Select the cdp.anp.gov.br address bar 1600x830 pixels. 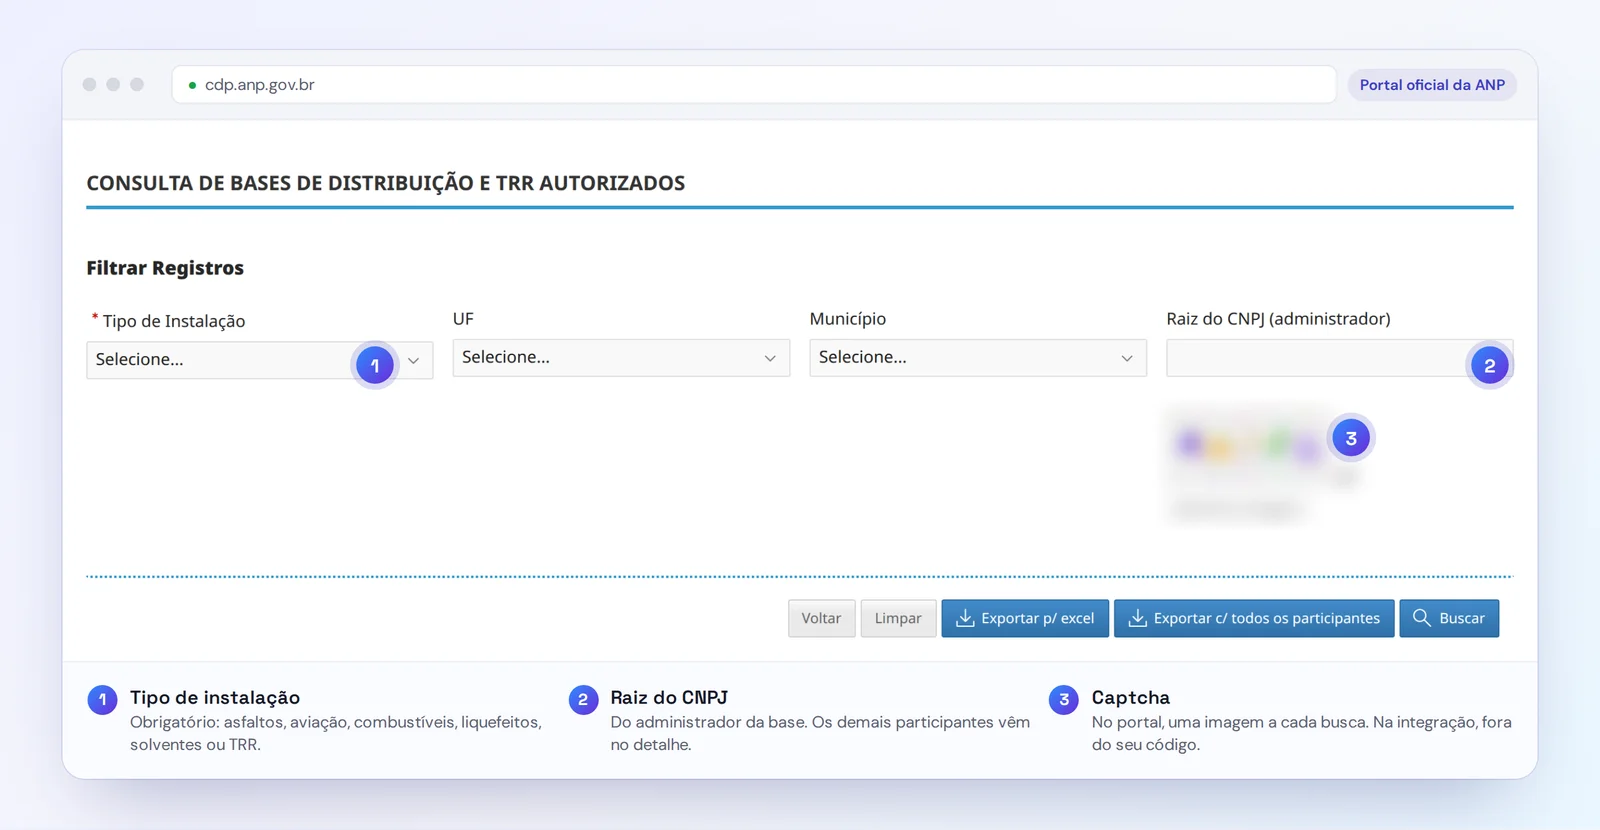[x=754, y=85]
